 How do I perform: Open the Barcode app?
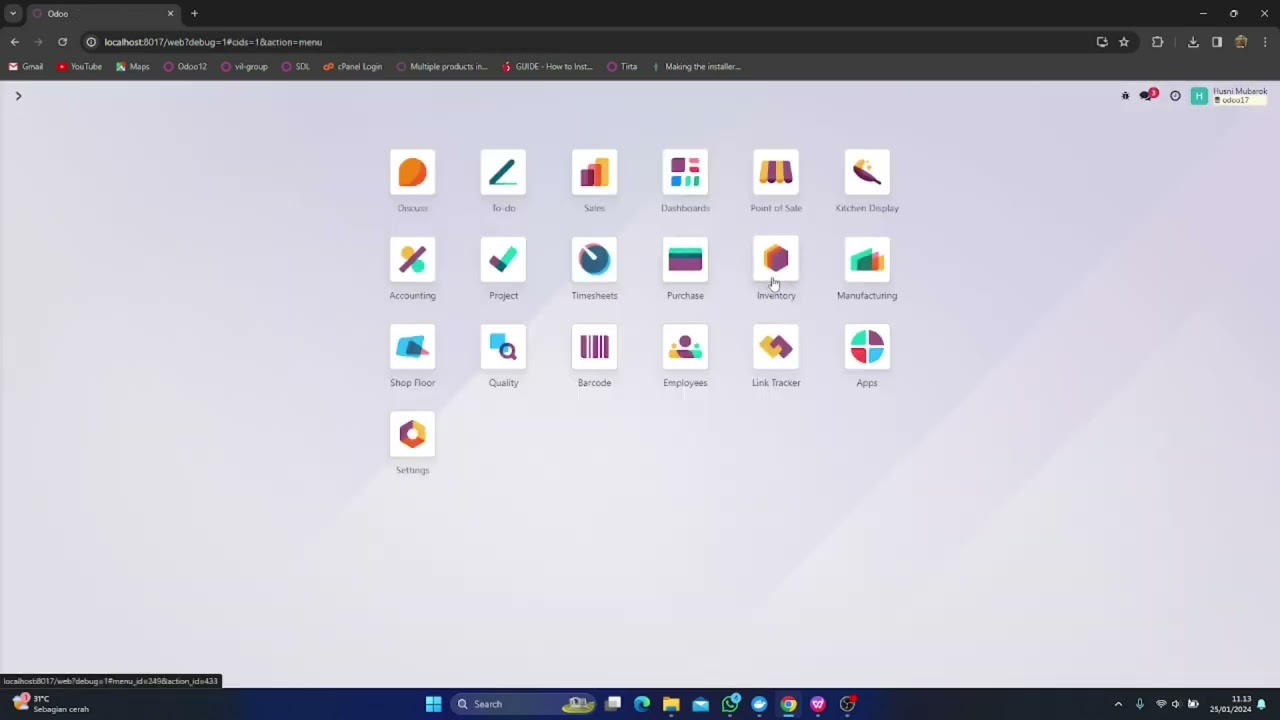click(594, 347)
